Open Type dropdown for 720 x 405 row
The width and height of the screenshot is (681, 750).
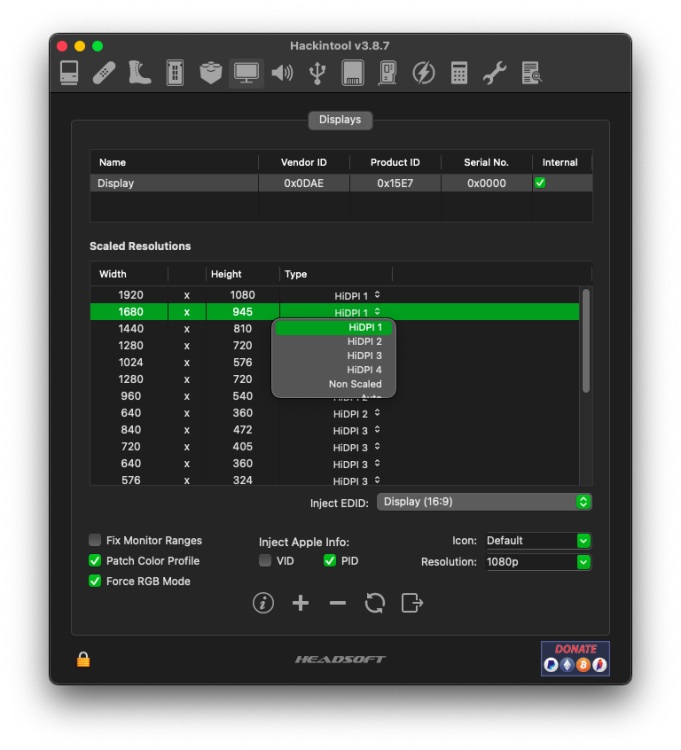point(357,447)
